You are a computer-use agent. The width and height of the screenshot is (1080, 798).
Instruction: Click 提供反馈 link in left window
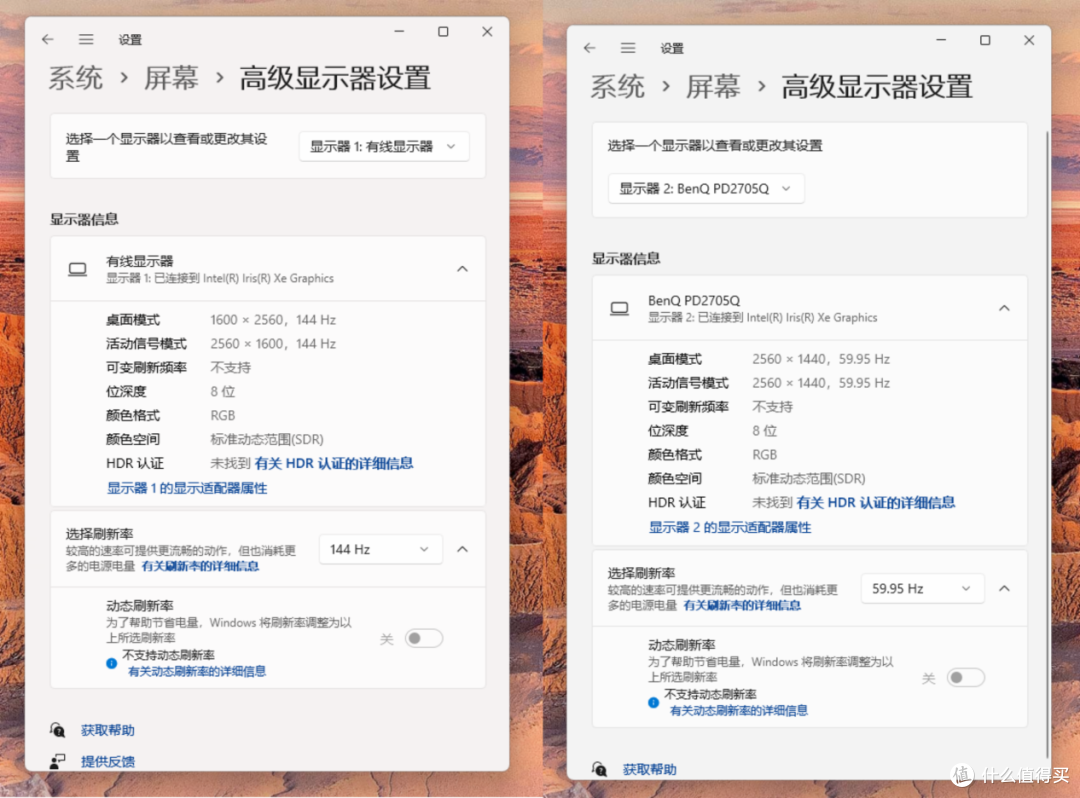point(108,761)
